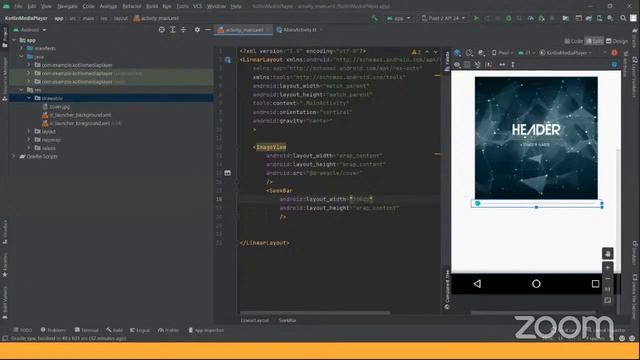The image size is (640, 360).
Task: Open the Build menu
Action: point(152,6)
